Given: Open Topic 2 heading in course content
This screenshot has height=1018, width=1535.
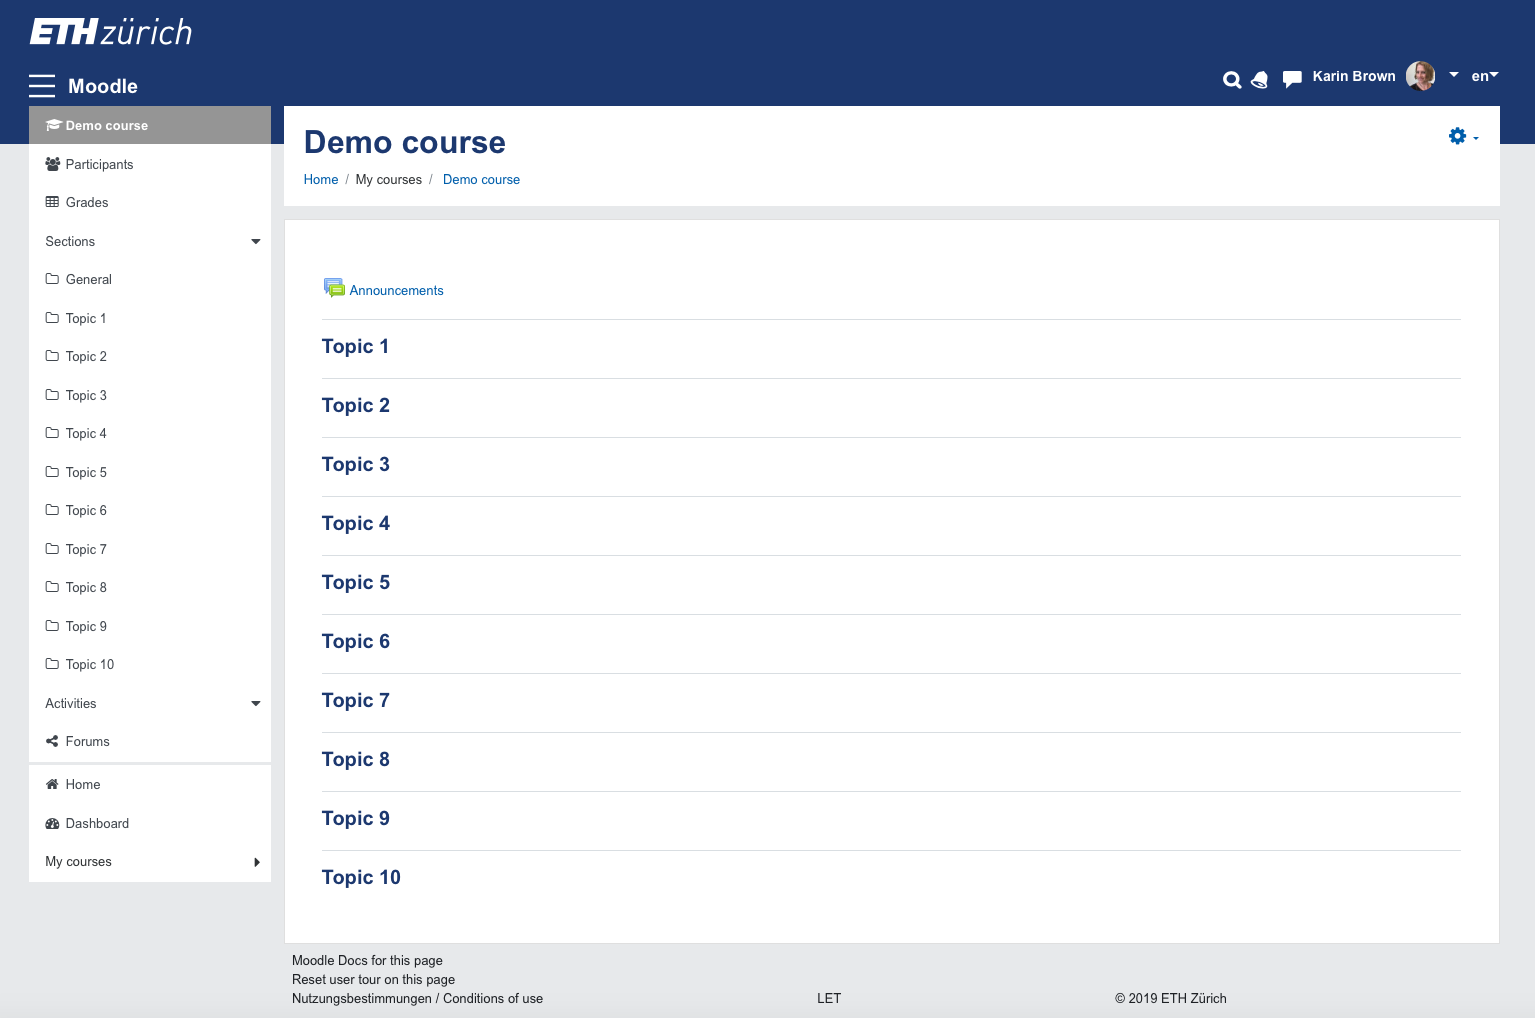Looking at the screenshot, I should 356,406.
